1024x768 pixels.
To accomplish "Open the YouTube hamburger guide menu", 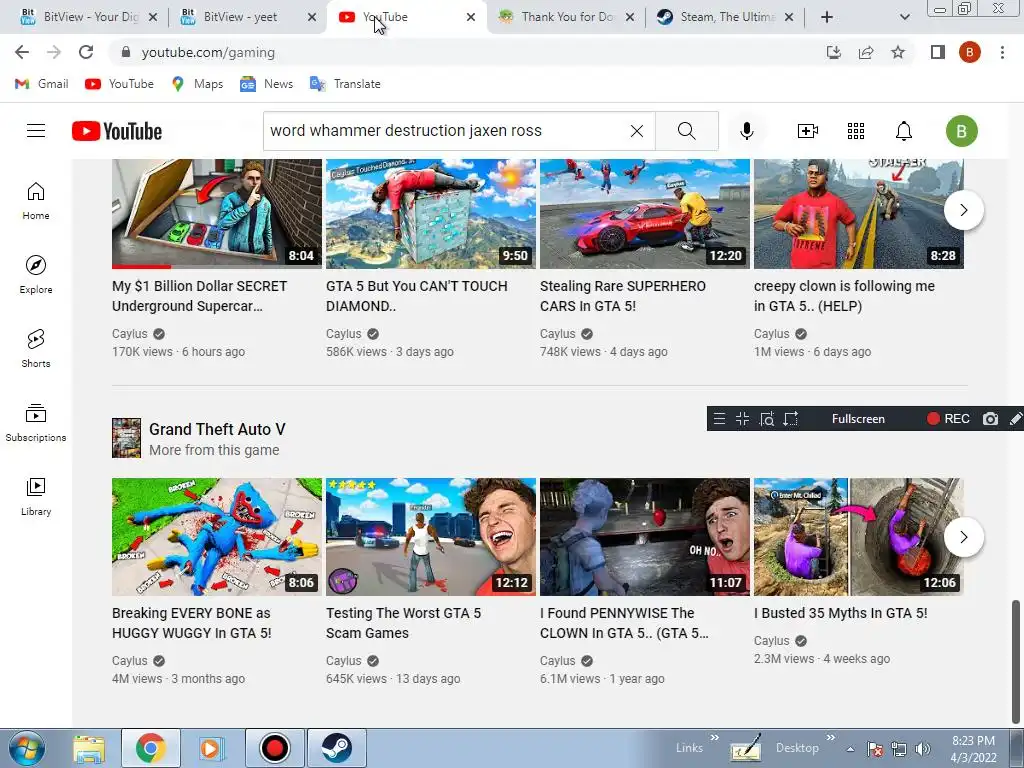I will [x=36, y=131].
